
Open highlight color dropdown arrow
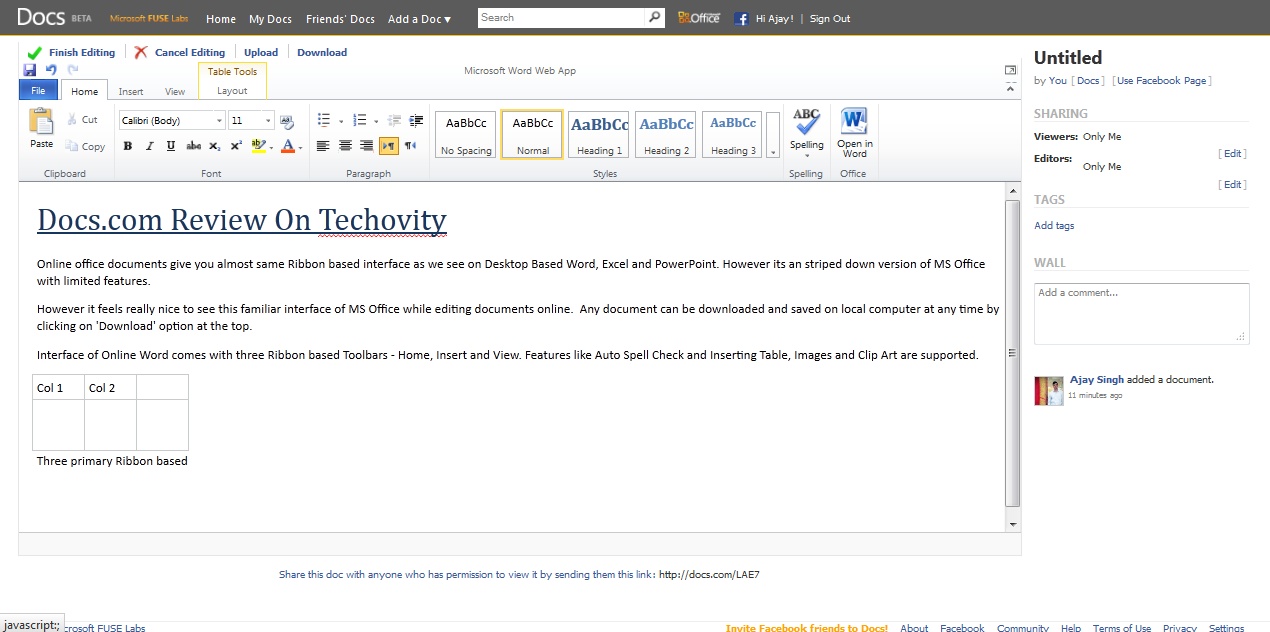(271, 147)
